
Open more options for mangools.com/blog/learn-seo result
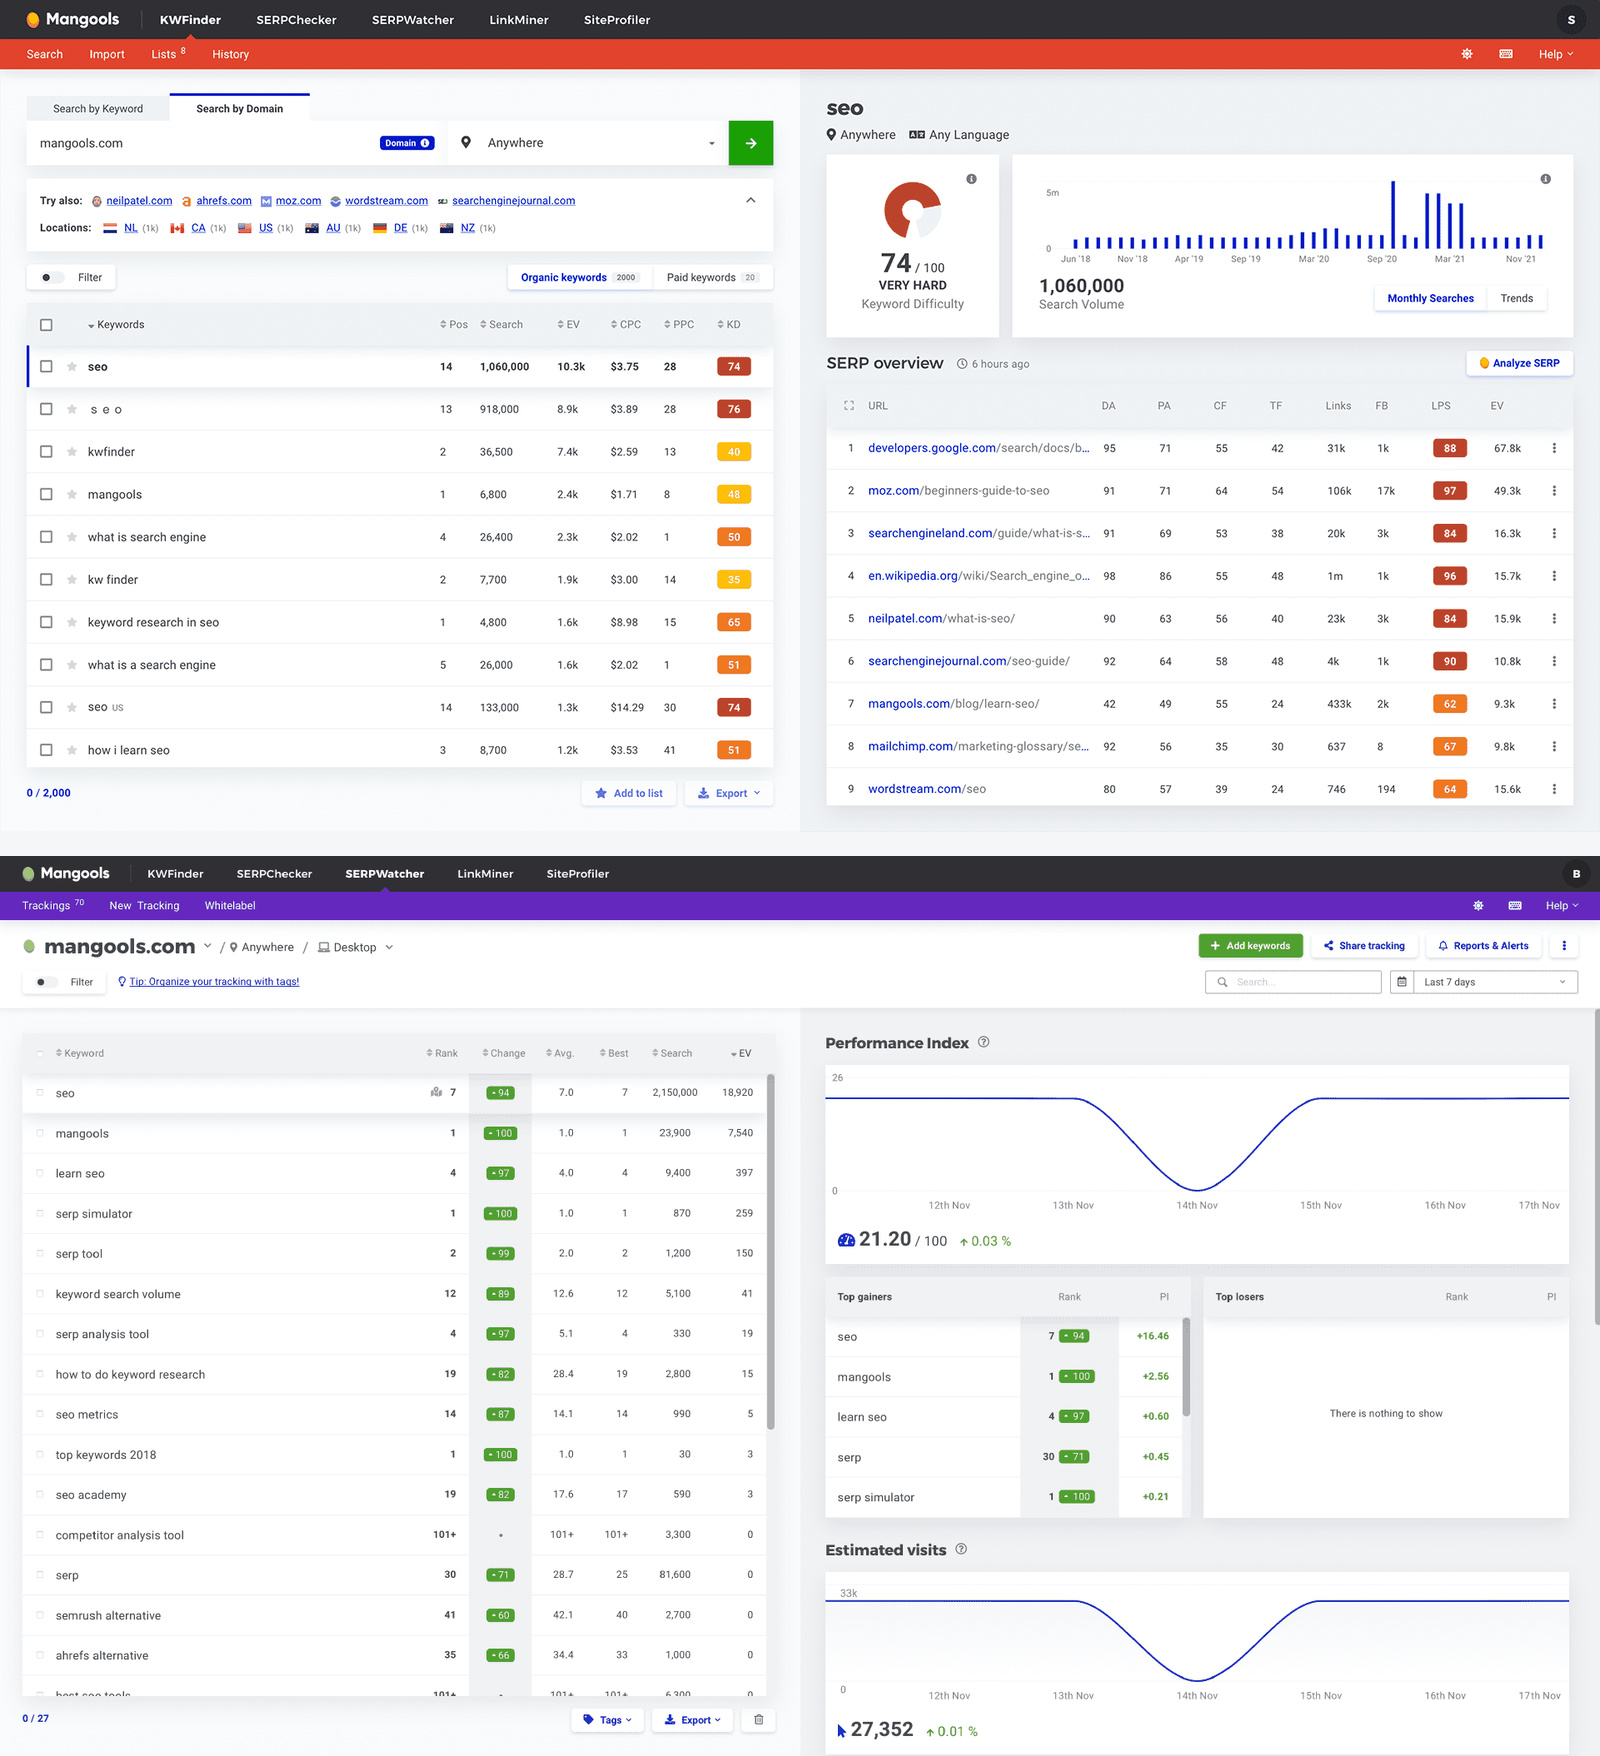coord(1554,704)
